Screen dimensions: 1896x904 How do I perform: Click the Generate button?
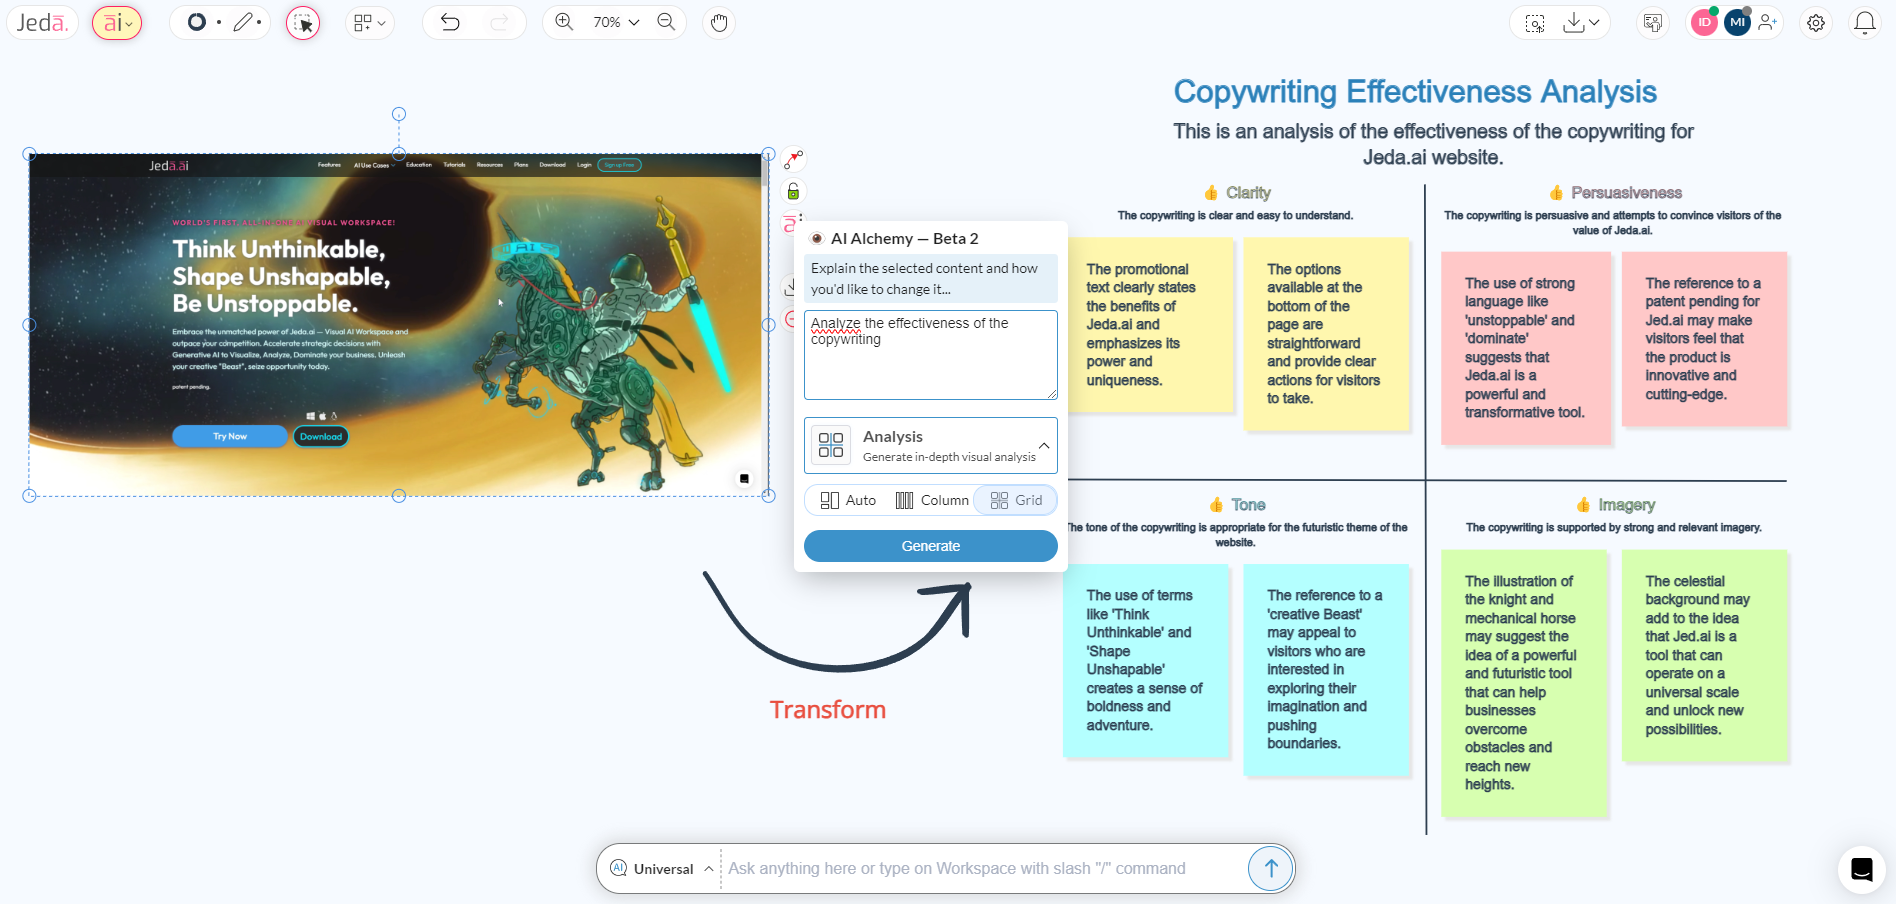[x=930, y=546]
